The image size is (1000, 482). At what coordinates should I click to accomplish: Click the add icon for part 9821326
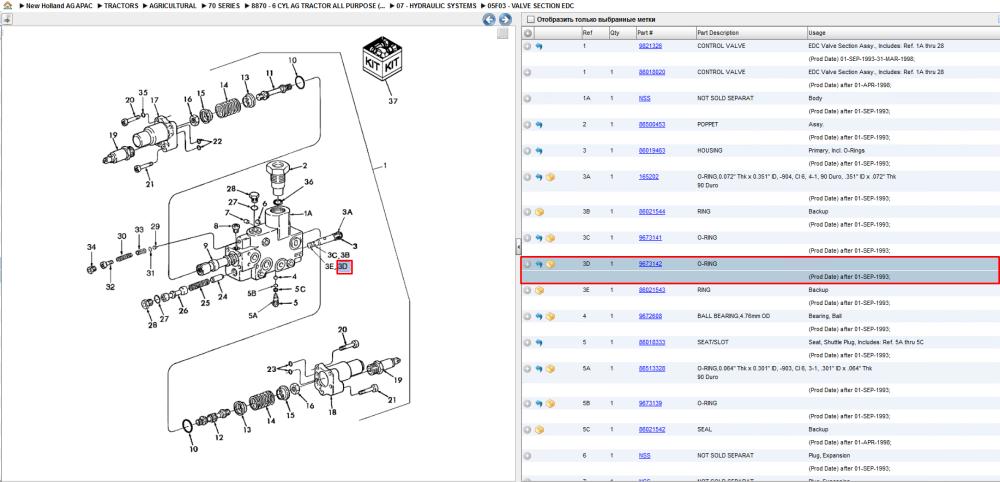pyautogui.click(x=528, y=46)
